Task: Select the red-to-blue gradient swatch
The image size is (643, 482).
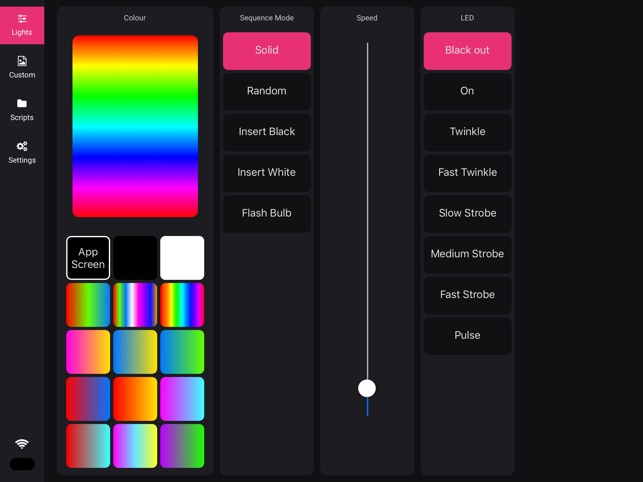Action: [x=88, y=399]
